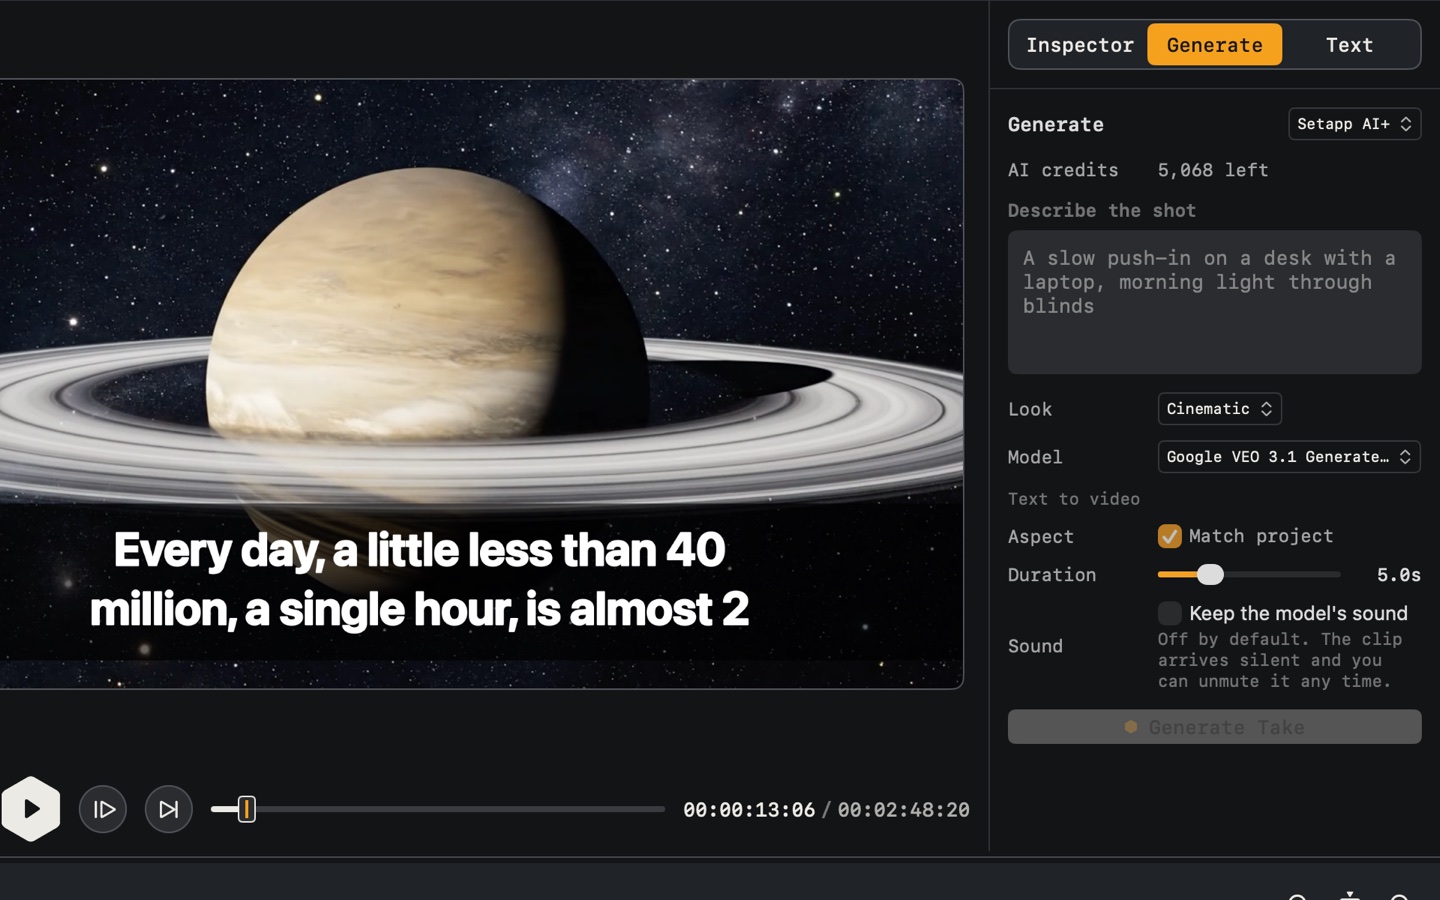Click the subtitle caption on the video
Screen dimensions: 1440x900
(x=420, y=579)
